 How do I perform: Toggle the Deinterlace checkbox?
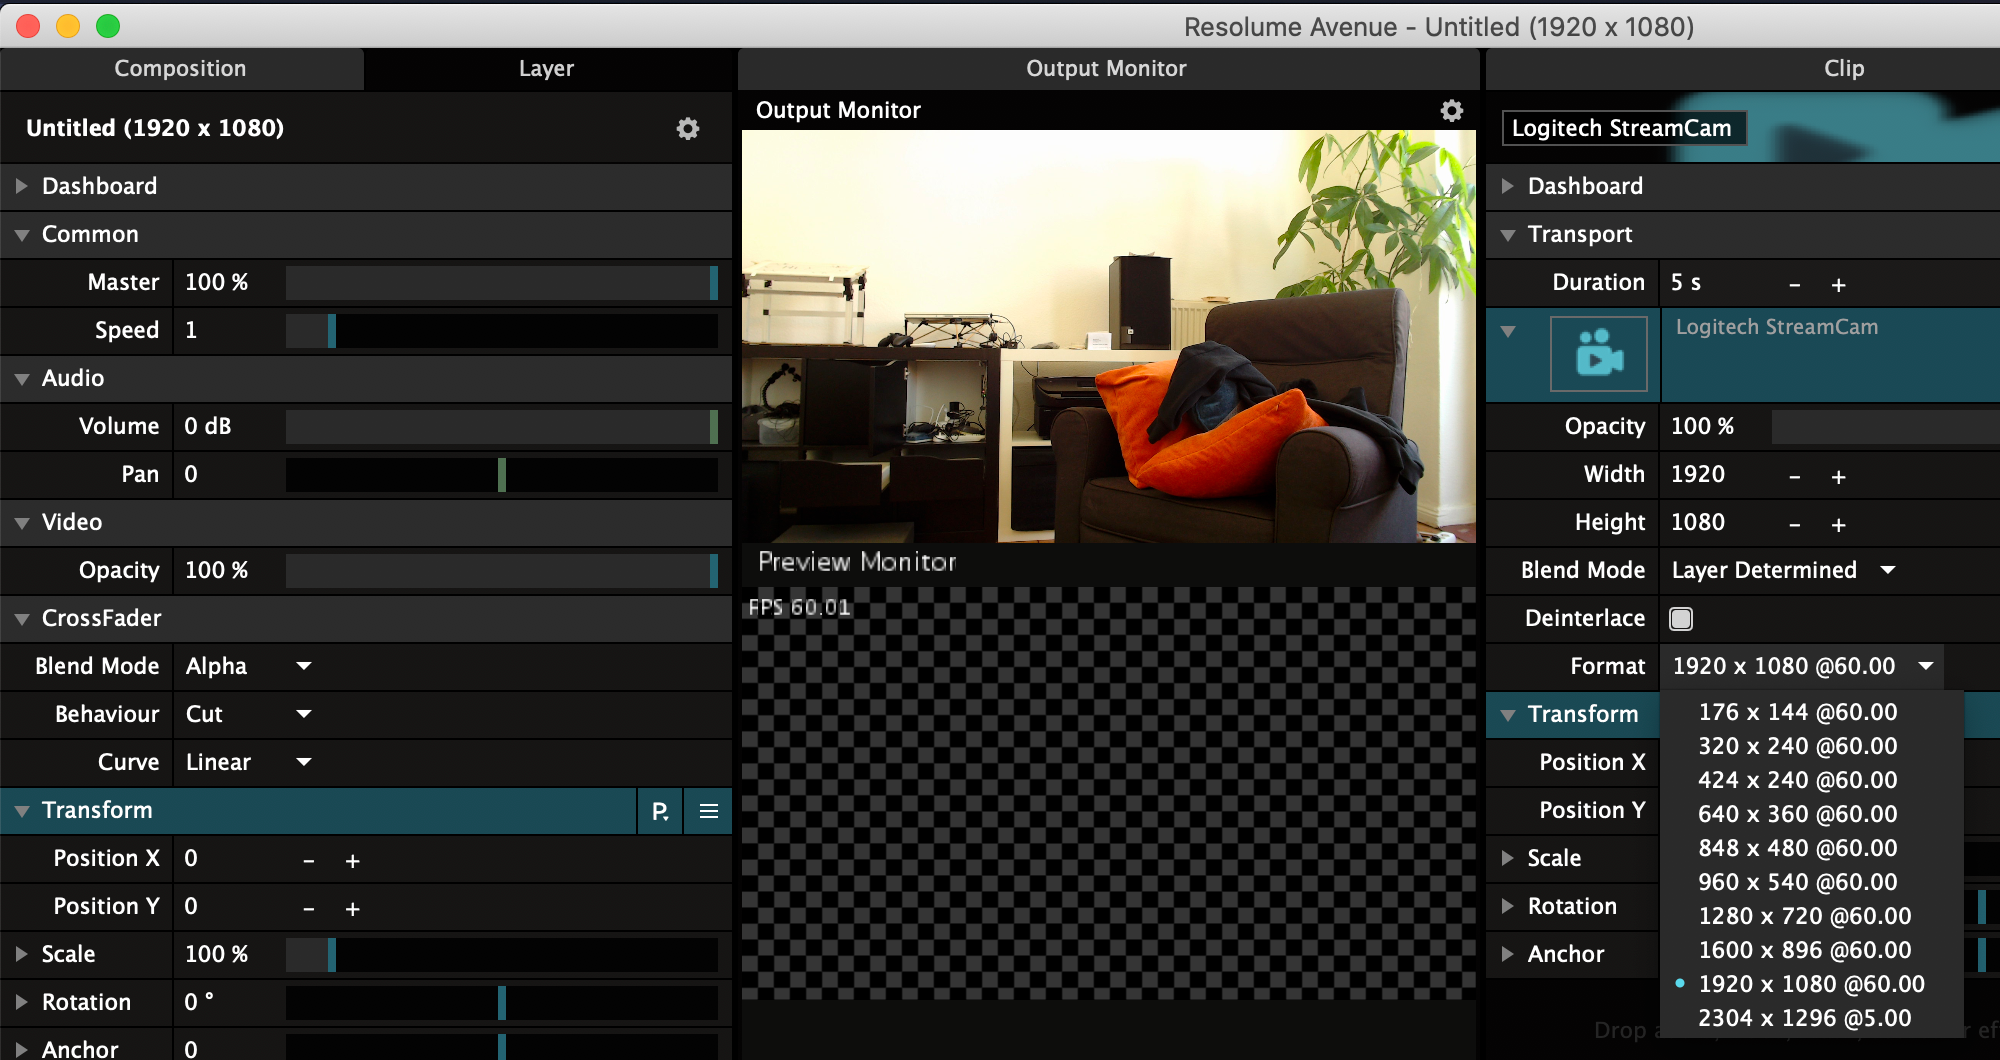(x=1681, y=619)
